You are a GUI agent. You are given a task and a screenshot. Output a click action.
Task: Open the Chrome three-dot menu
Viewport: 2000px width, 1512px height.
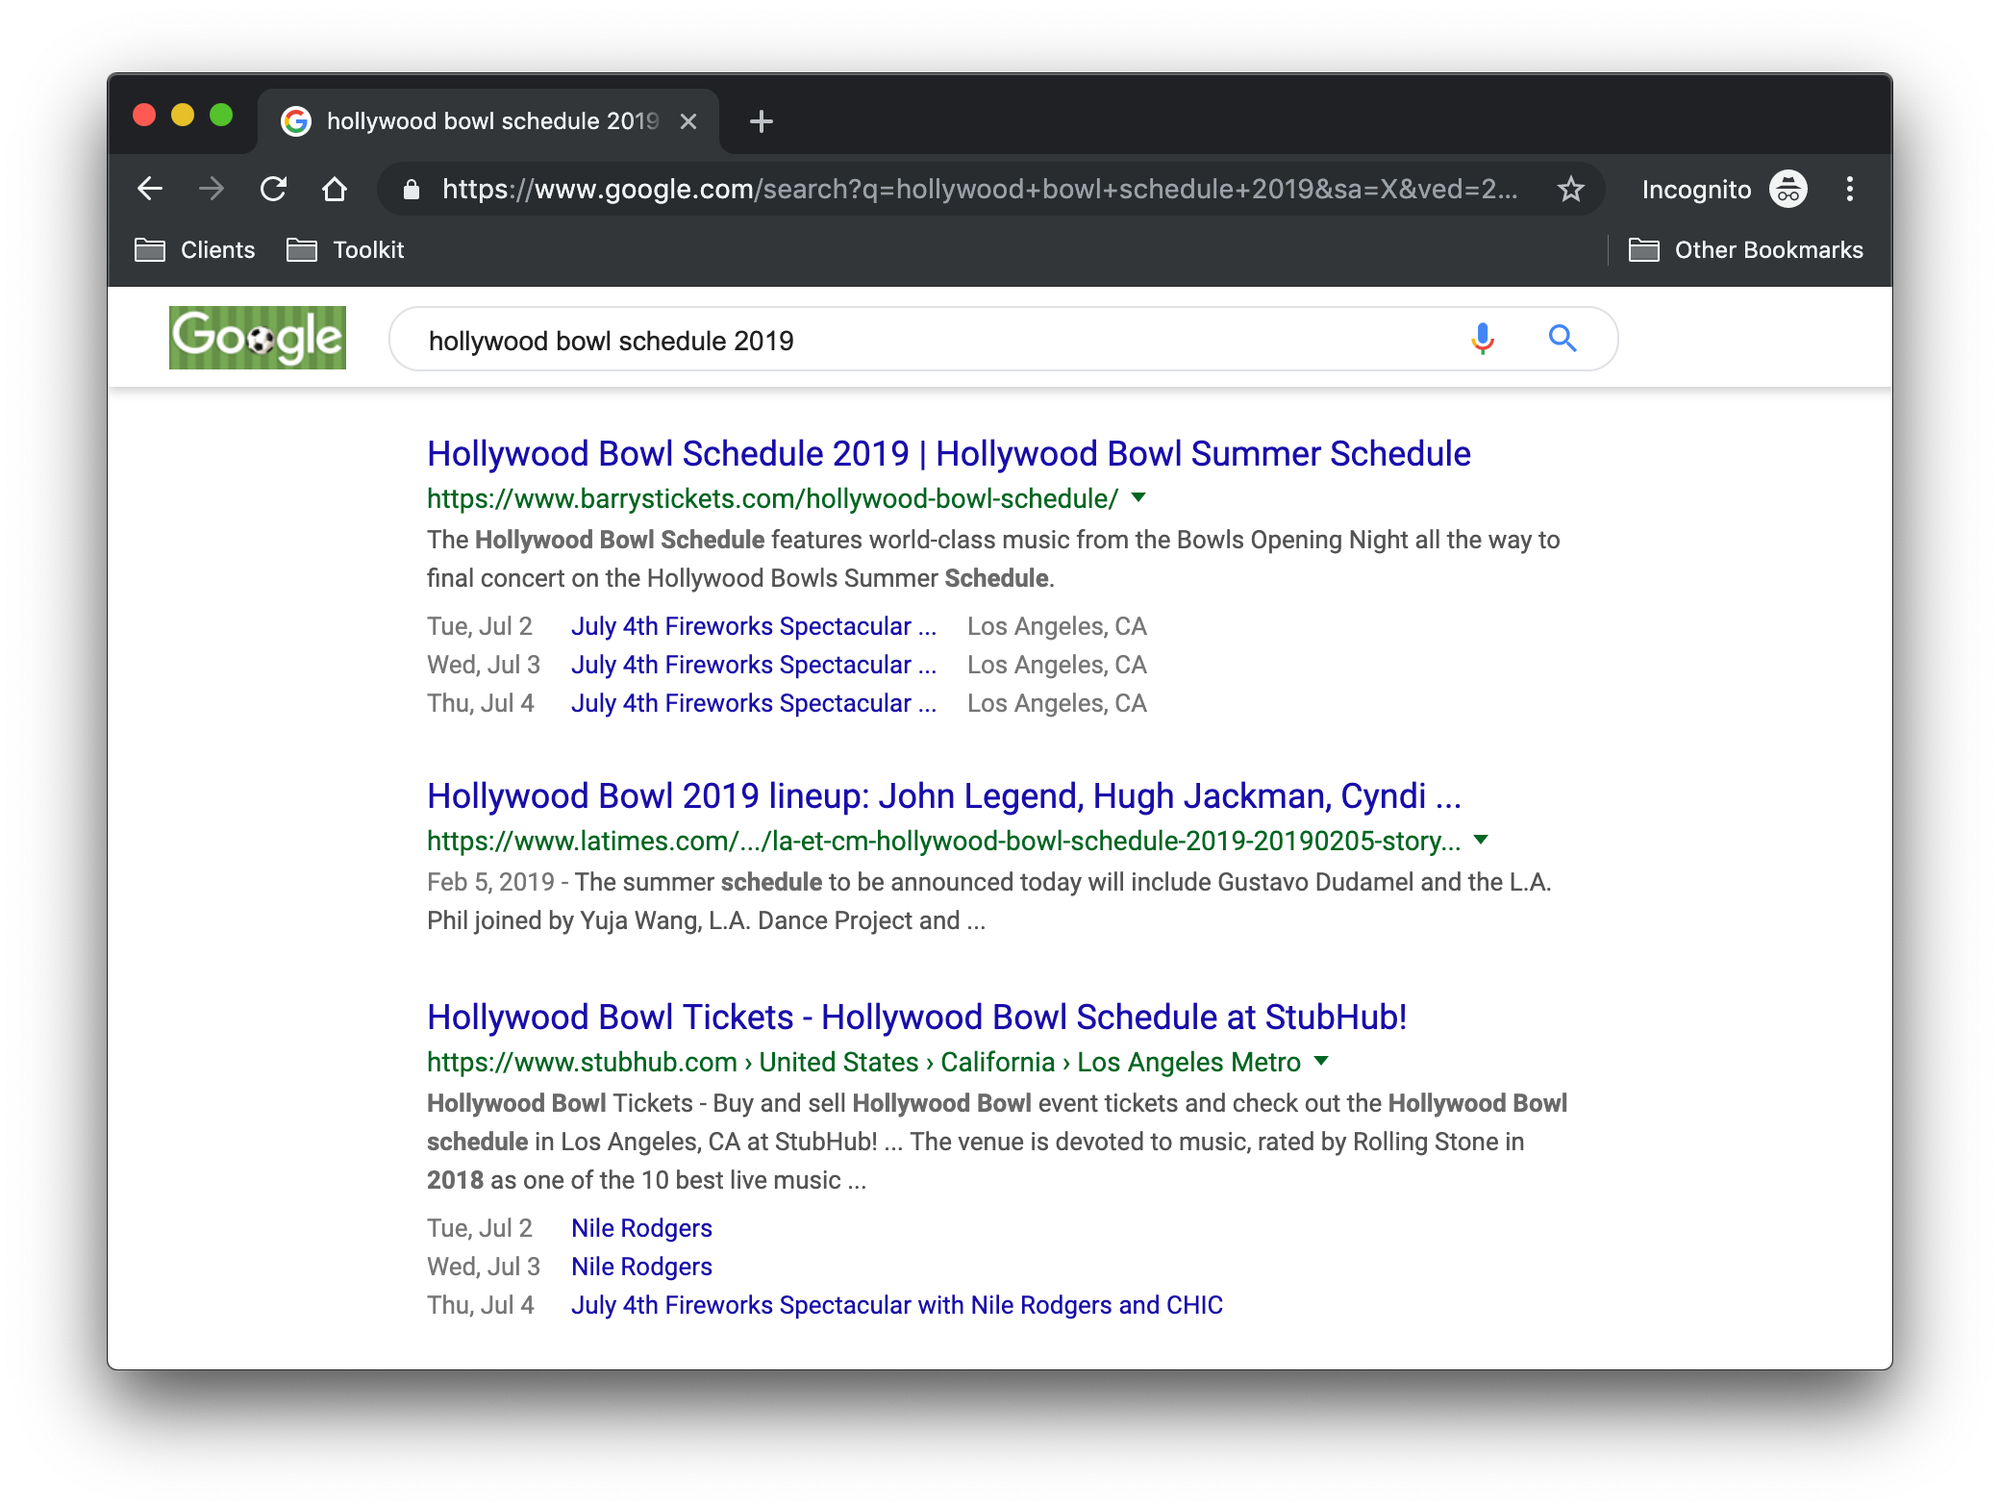pos(1850,190)
